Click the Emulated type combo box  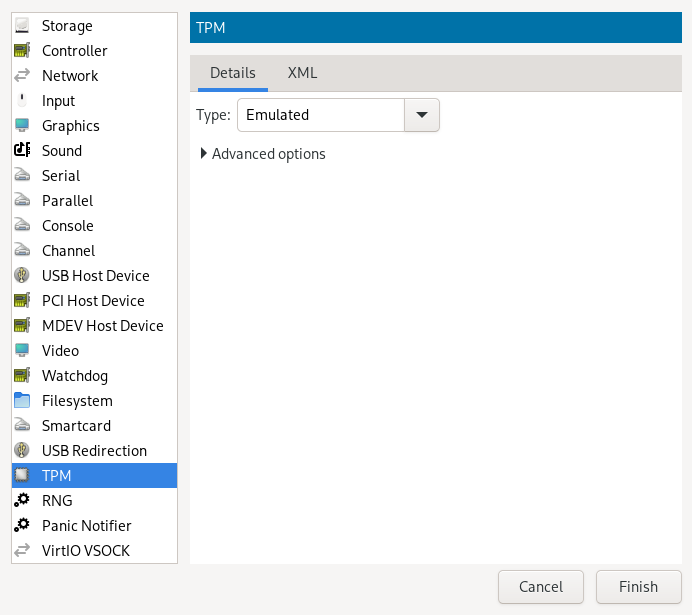pos(320,115)
